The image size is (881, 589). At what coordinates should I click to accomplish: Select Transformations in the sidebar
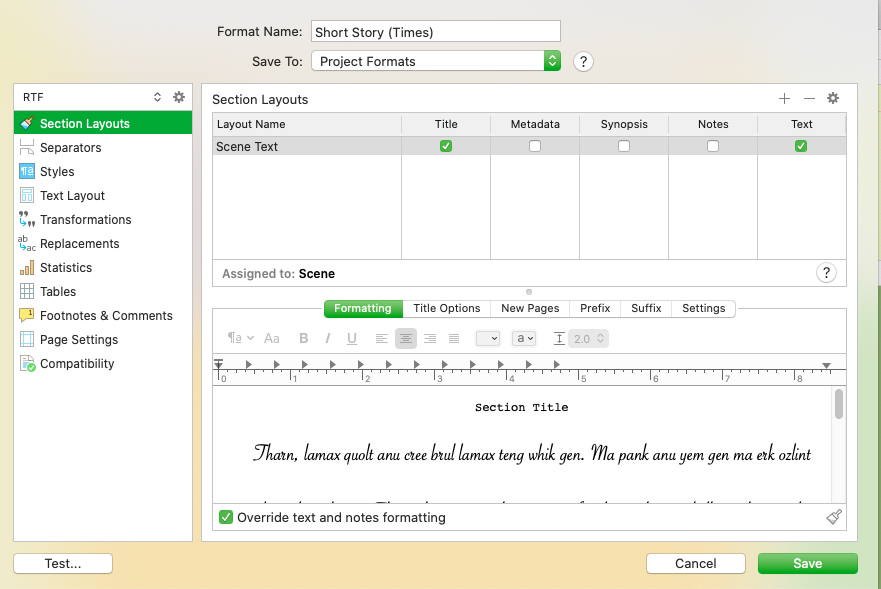pos(85,220)
